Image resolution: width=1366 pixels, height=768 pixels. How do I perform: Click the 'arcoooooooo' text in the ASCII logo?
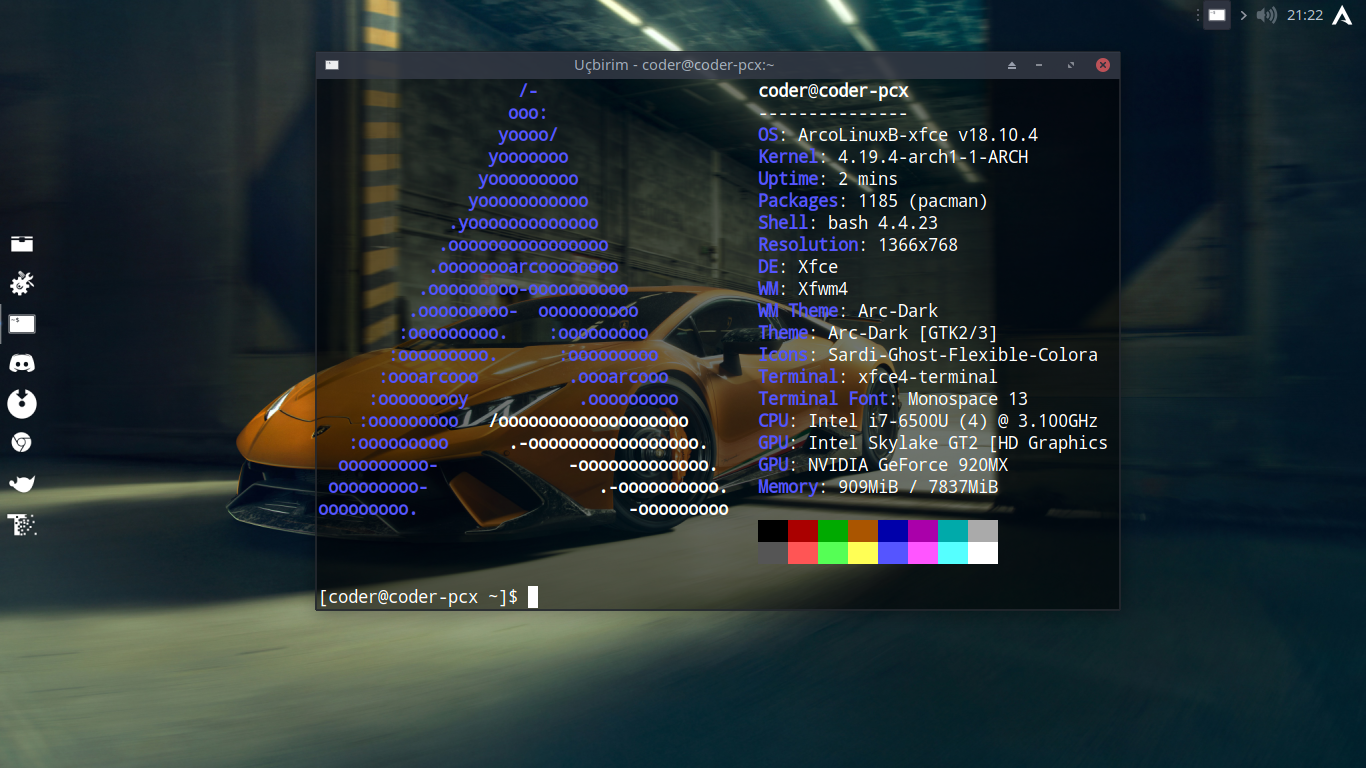pyautogui.click(x=563, y=267)
